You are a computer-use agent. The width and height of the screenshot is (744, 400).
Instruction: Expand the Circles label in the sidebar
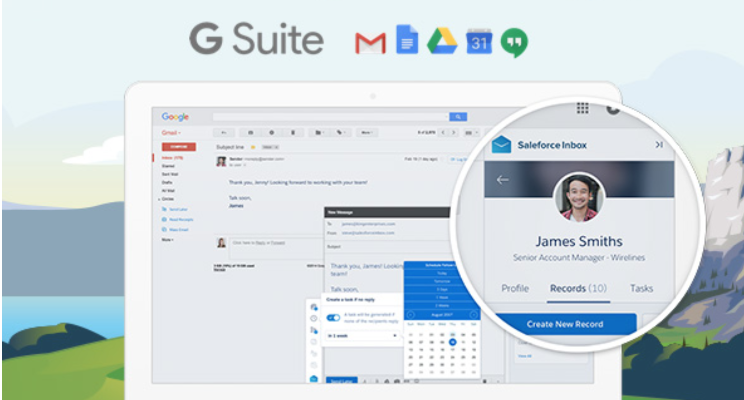pos(166,199)
